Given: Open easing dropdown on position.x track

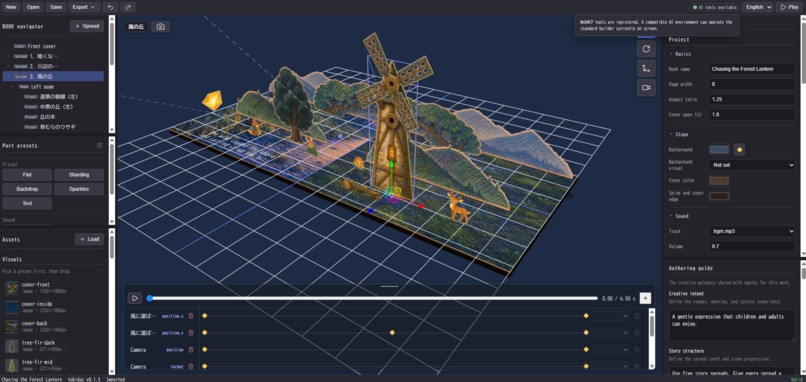Looking at the screenshot, I should coord(610,316).
